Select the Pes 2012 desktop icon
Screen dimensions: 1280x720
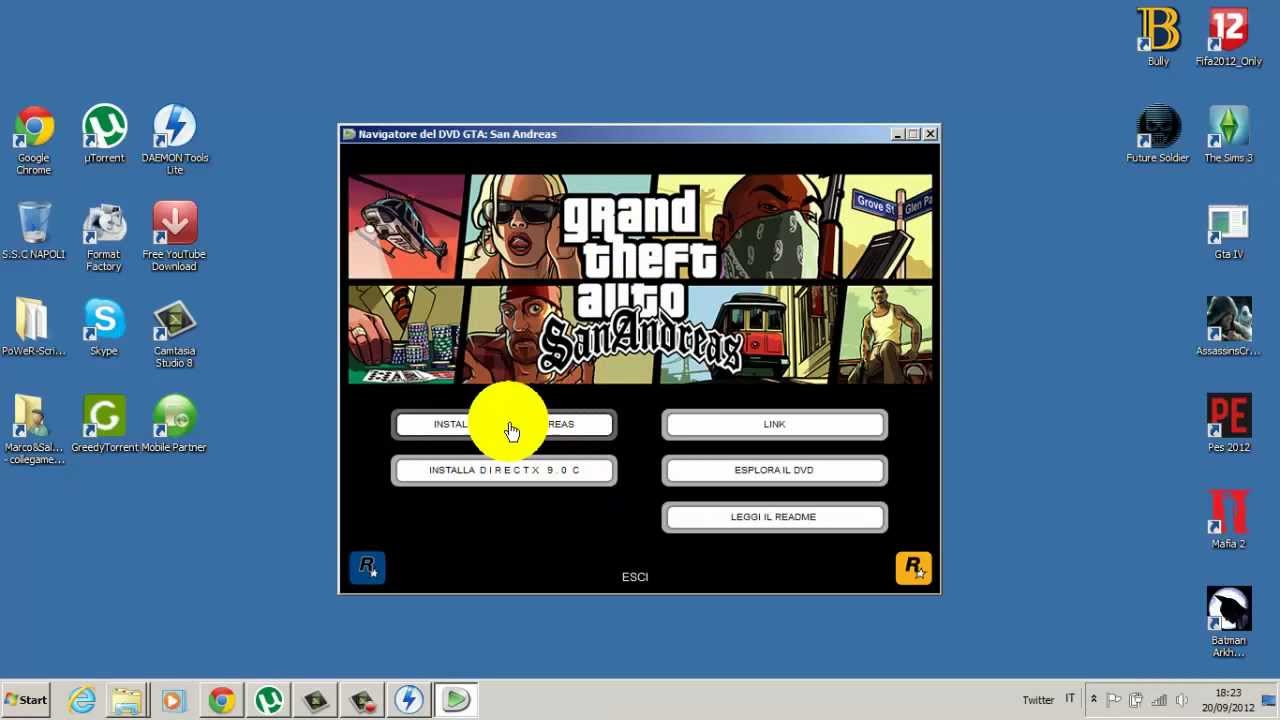1229,424
